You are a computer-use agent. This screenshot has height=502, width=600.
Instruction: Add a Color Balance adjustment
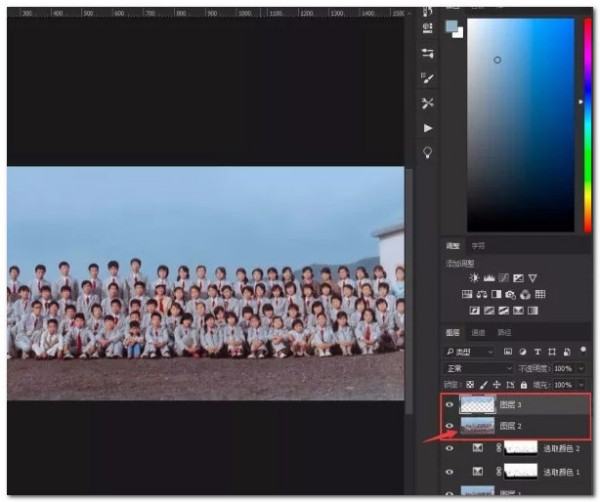tap(482, 294)
